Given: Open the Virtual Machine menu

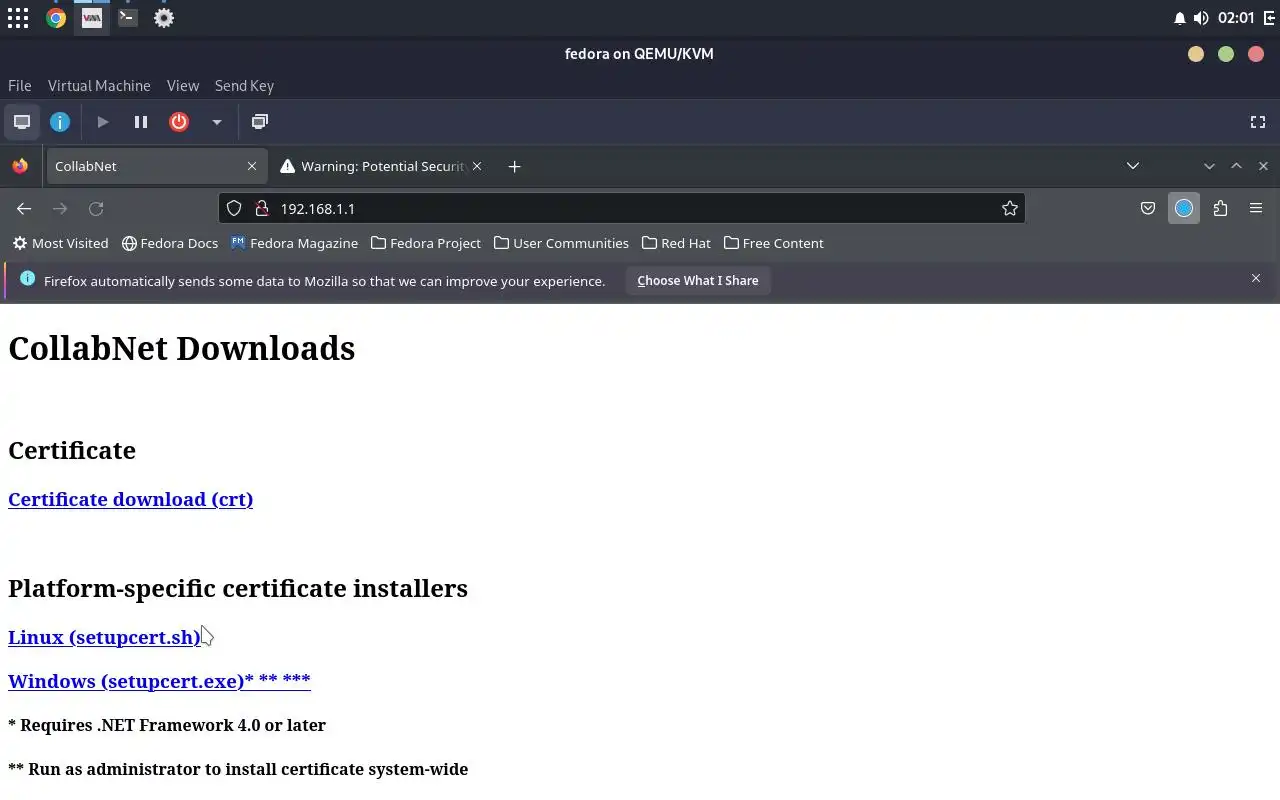Looking at the screenshot, I should click(x=99, y=86).
